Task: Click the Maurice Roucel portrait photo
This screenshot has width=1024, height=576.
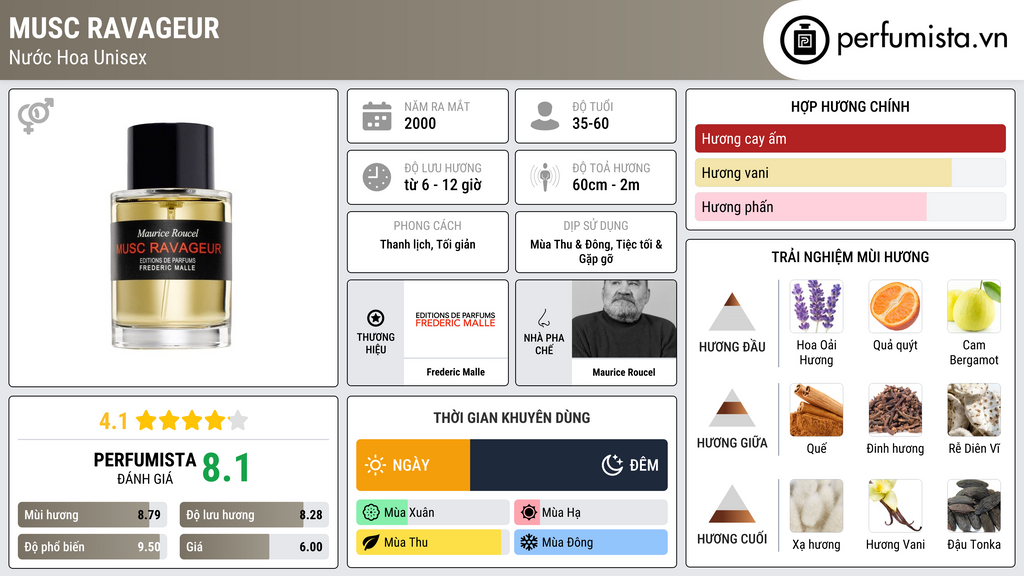Action: [x=624, y=319]
